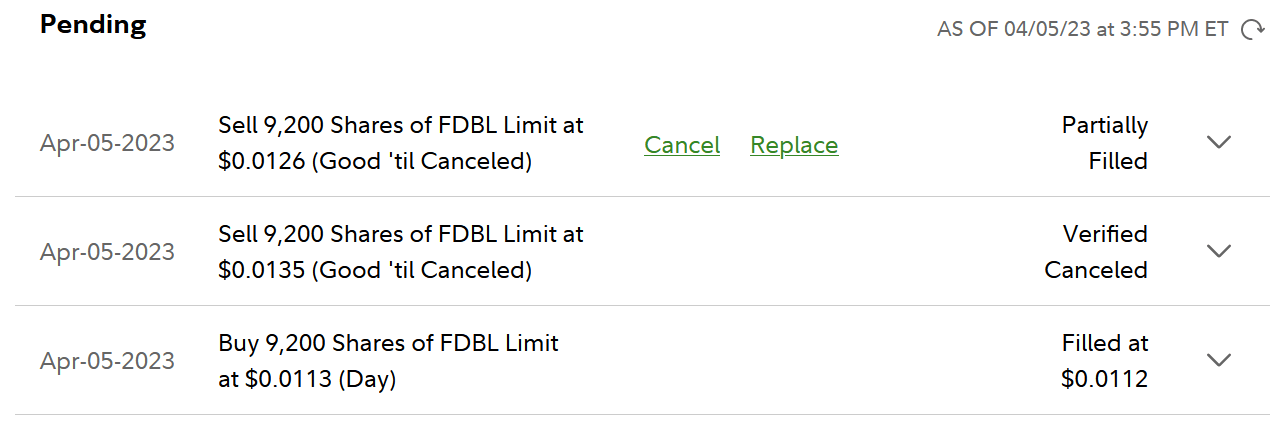
Task: Expand the filled FDBL buy order details
Action: pos(1218,360)
